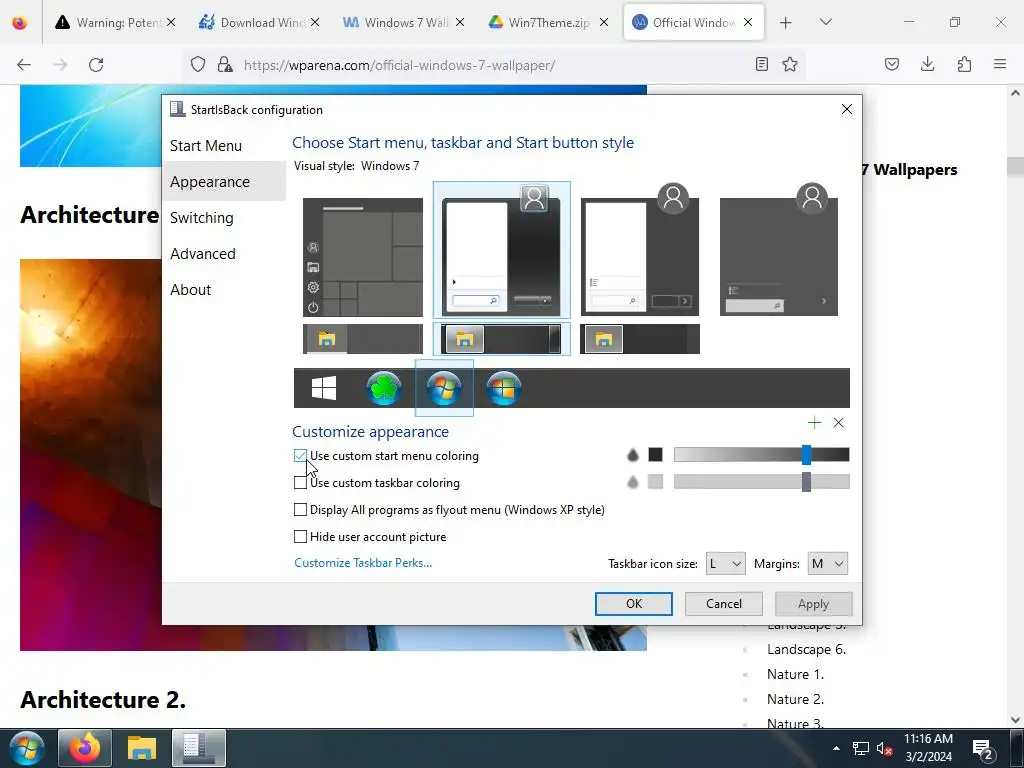The width and height of the screenshot is (1024, 768).
Task: Show hidden system tray icons
Action: [x=836, y=748]
